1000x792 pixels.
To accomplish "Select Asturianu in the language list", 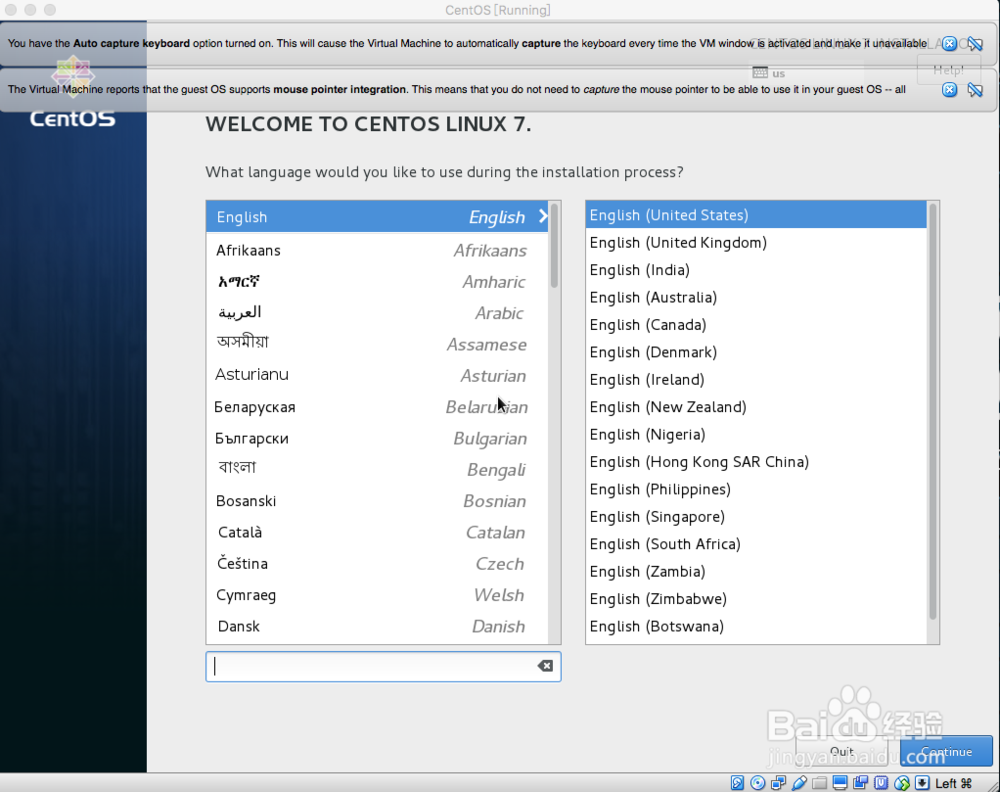I will point(377,375).
